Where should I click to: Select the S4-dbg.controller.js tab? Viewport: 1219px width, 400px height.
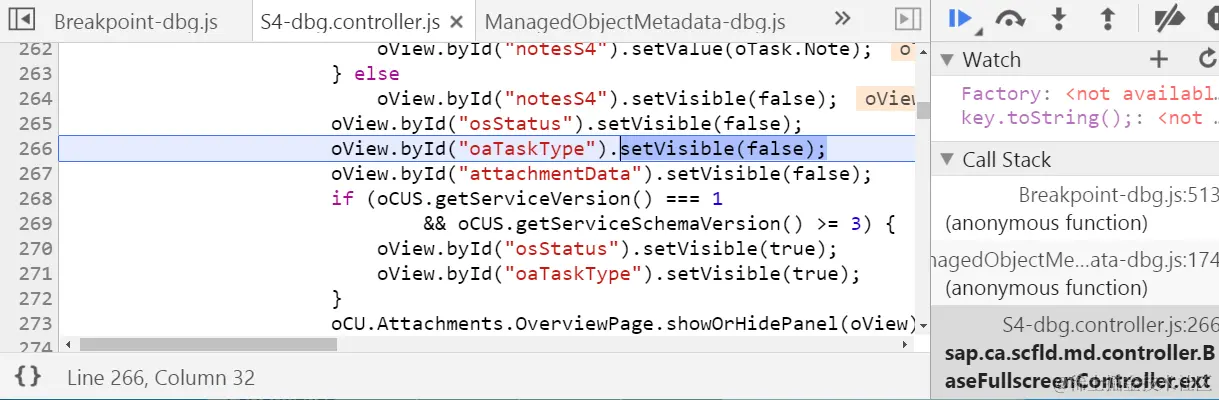[x=349, y=21]
